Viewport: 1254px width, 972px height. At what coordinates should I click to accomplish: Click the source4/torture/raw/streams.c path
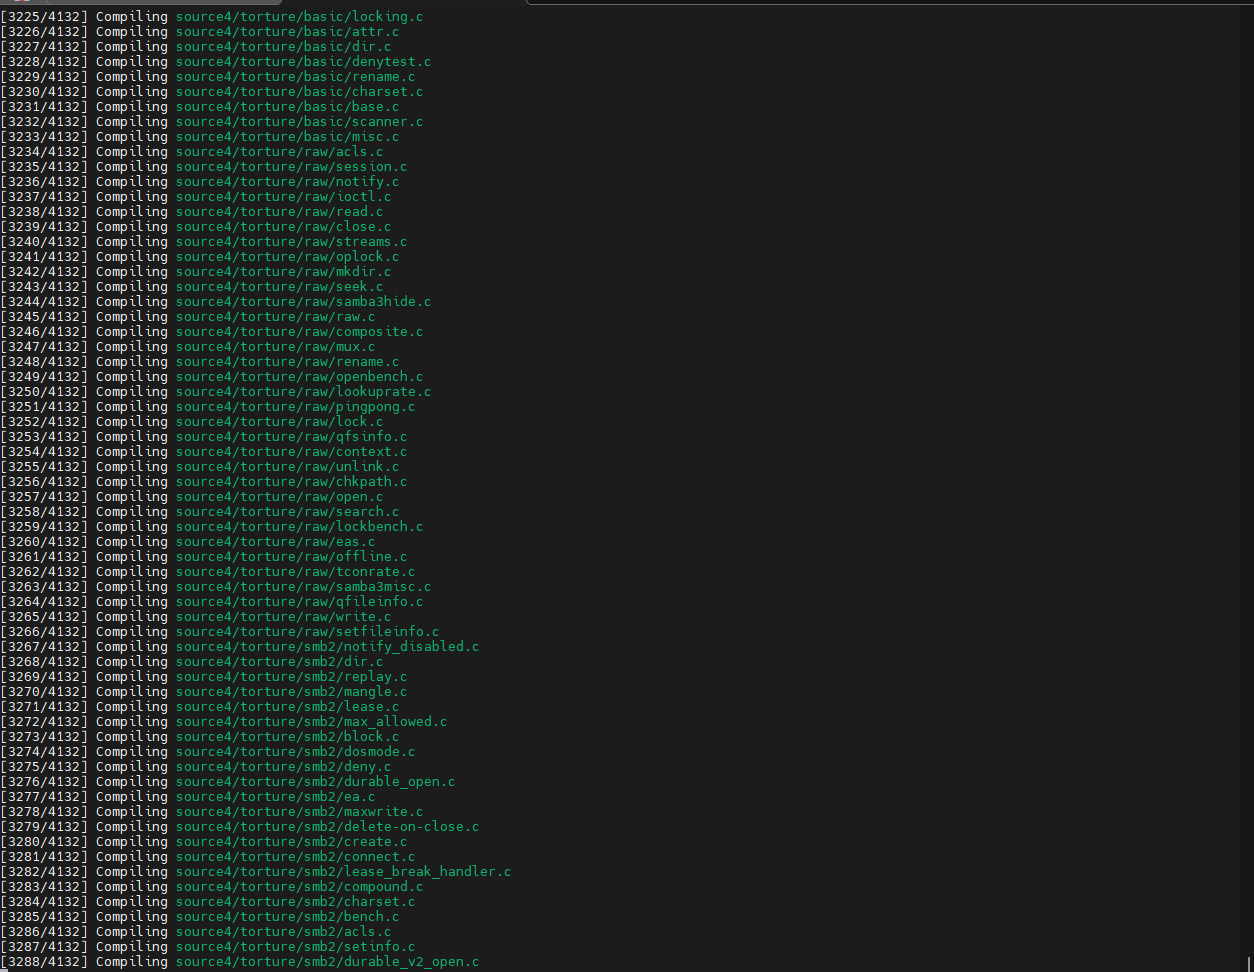[291, 242]
